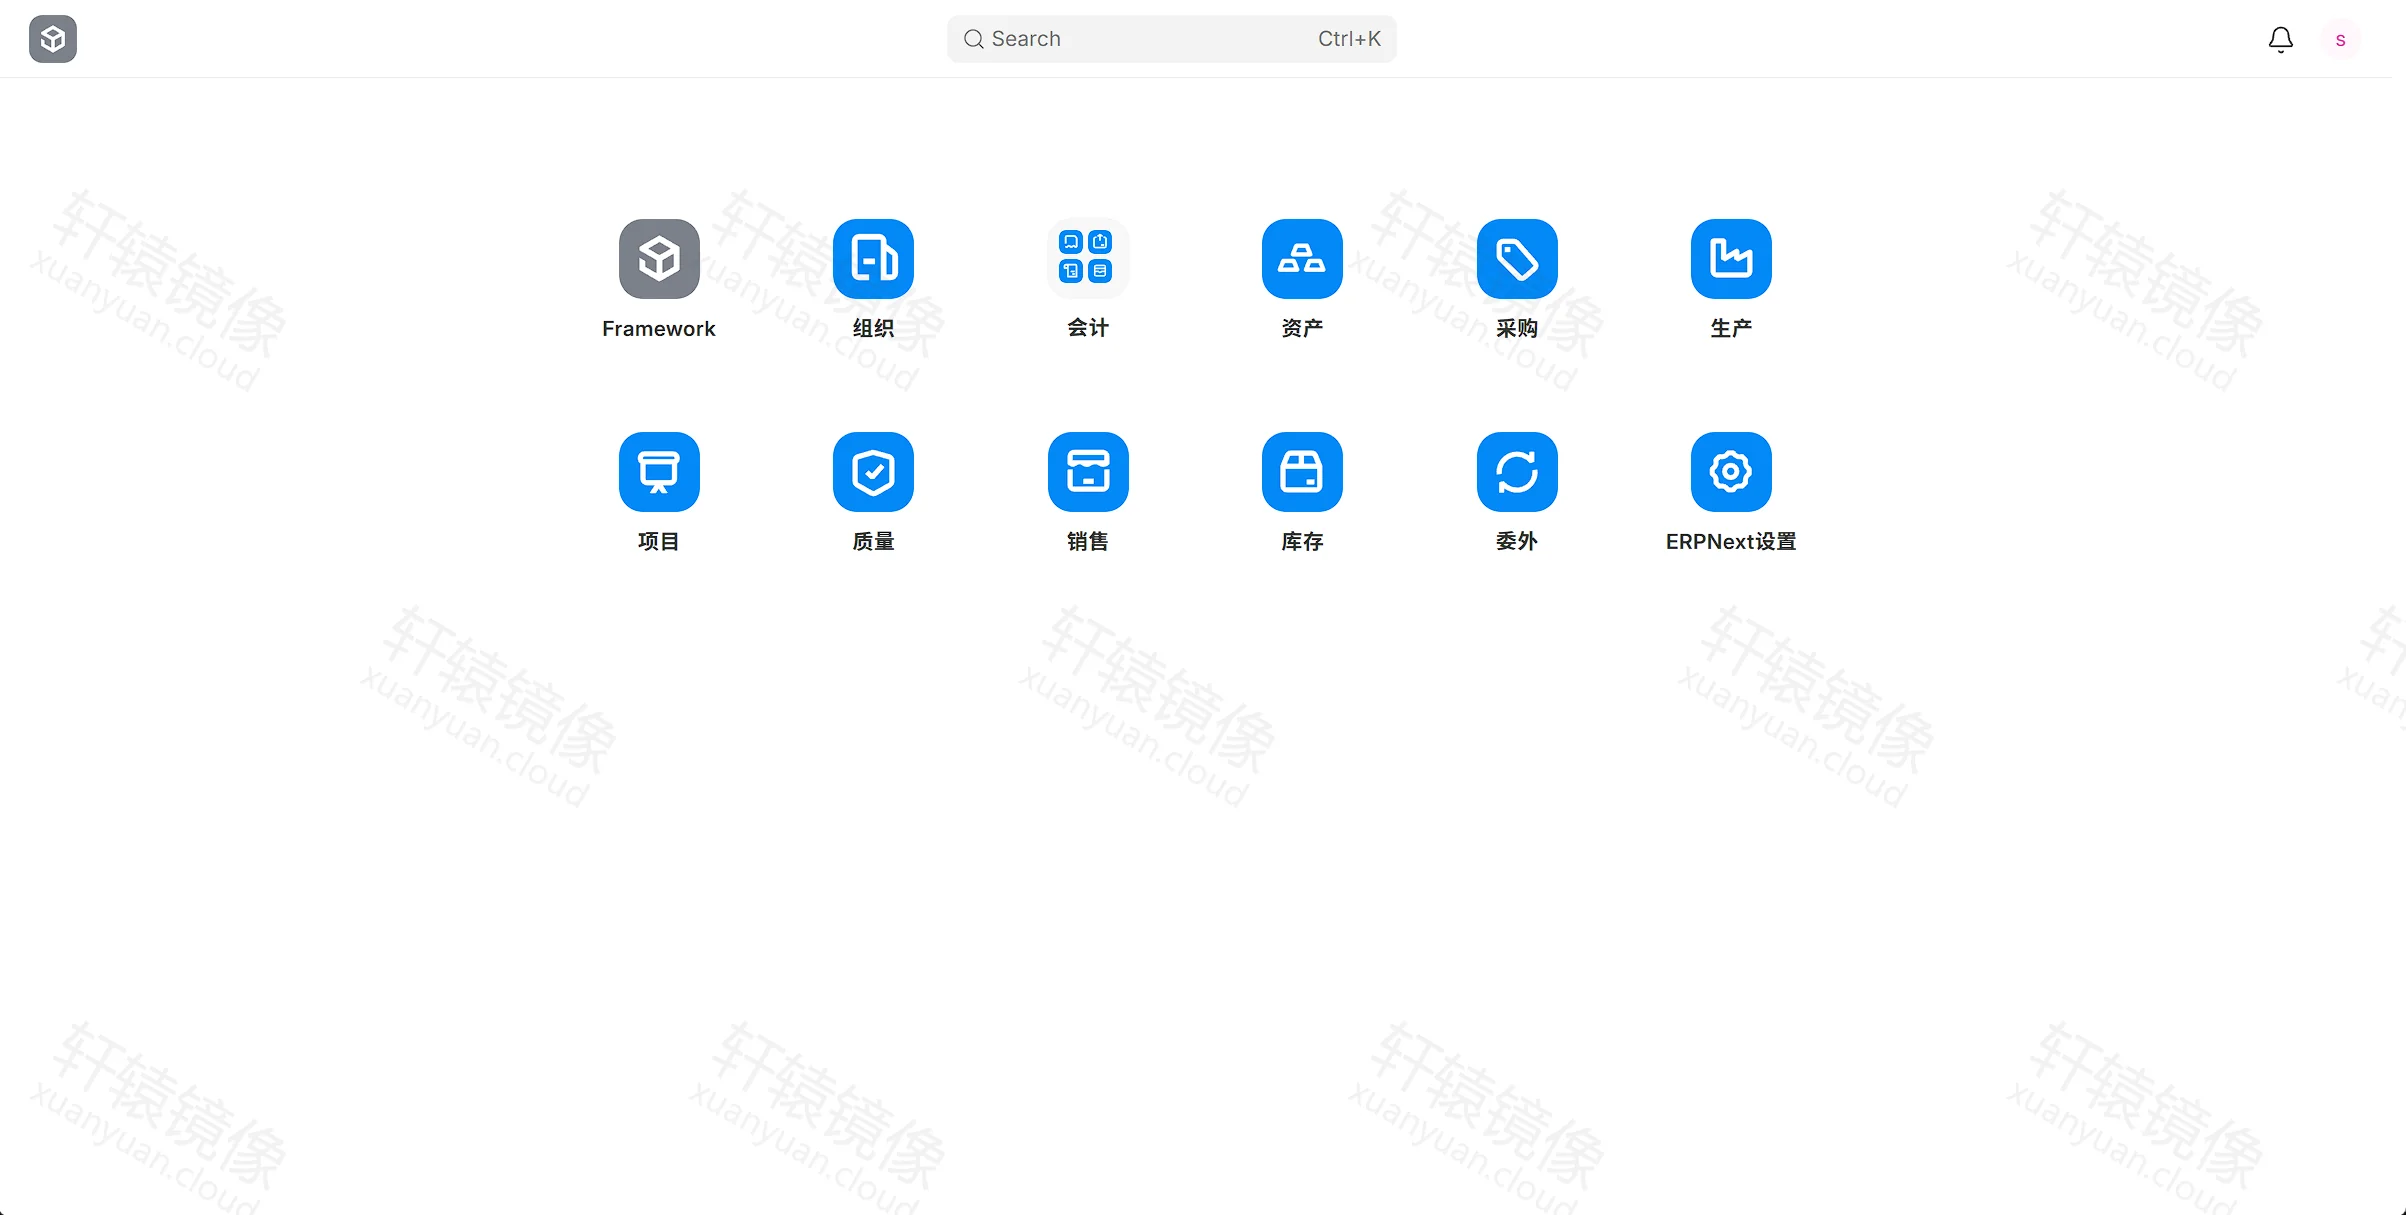Click the 生产 label text
Image resolution: width=2406 pixels, height=1215 pixels.
1731,328
